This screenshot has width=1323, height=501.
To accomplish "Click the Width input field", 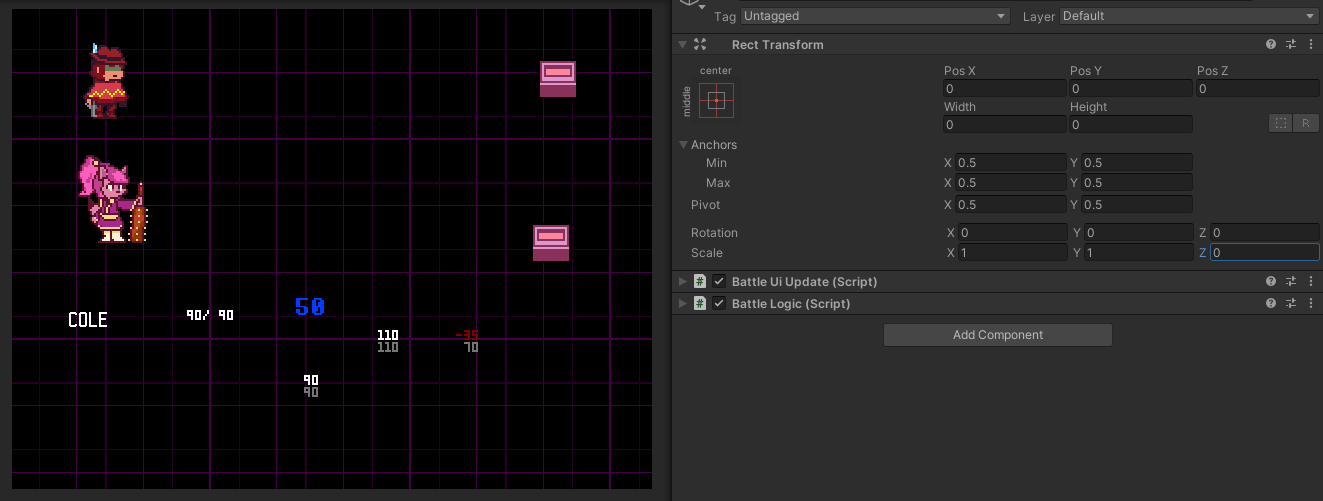I will [x=1004, y=125].
